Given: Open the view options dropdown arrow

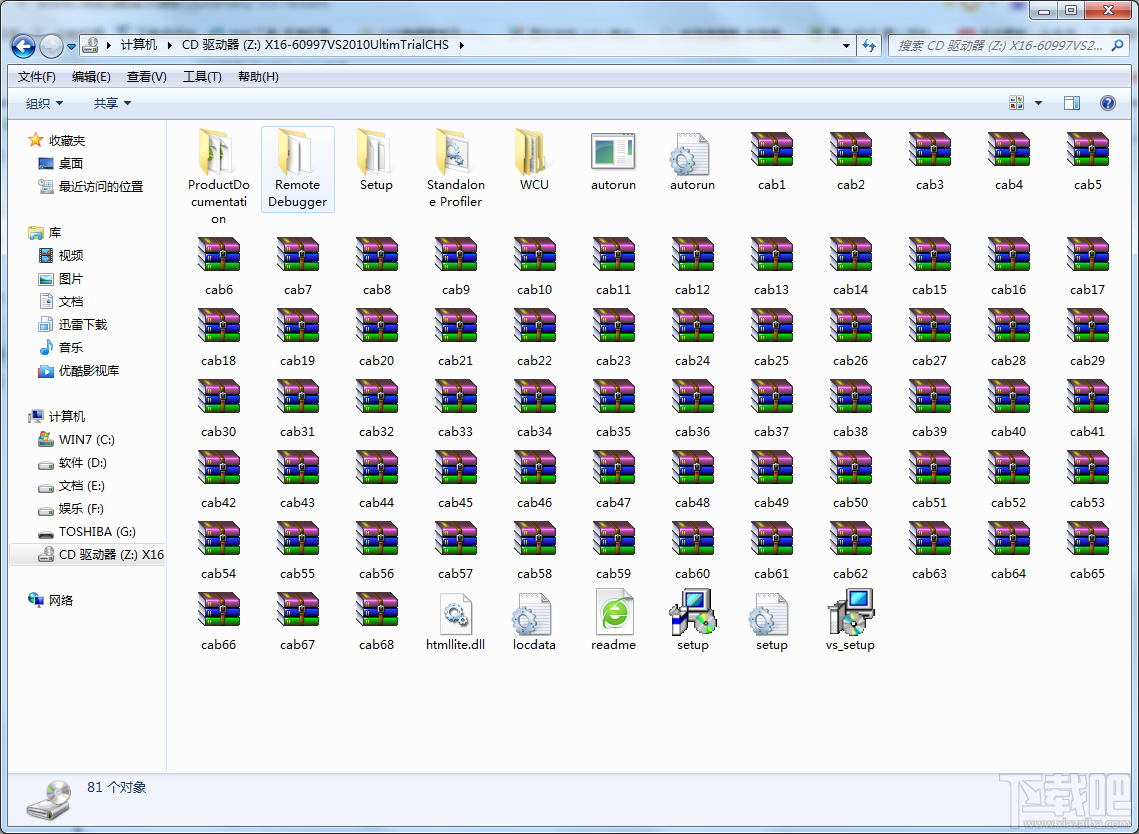Looking at the screenshot, I should click(1038, 103).
